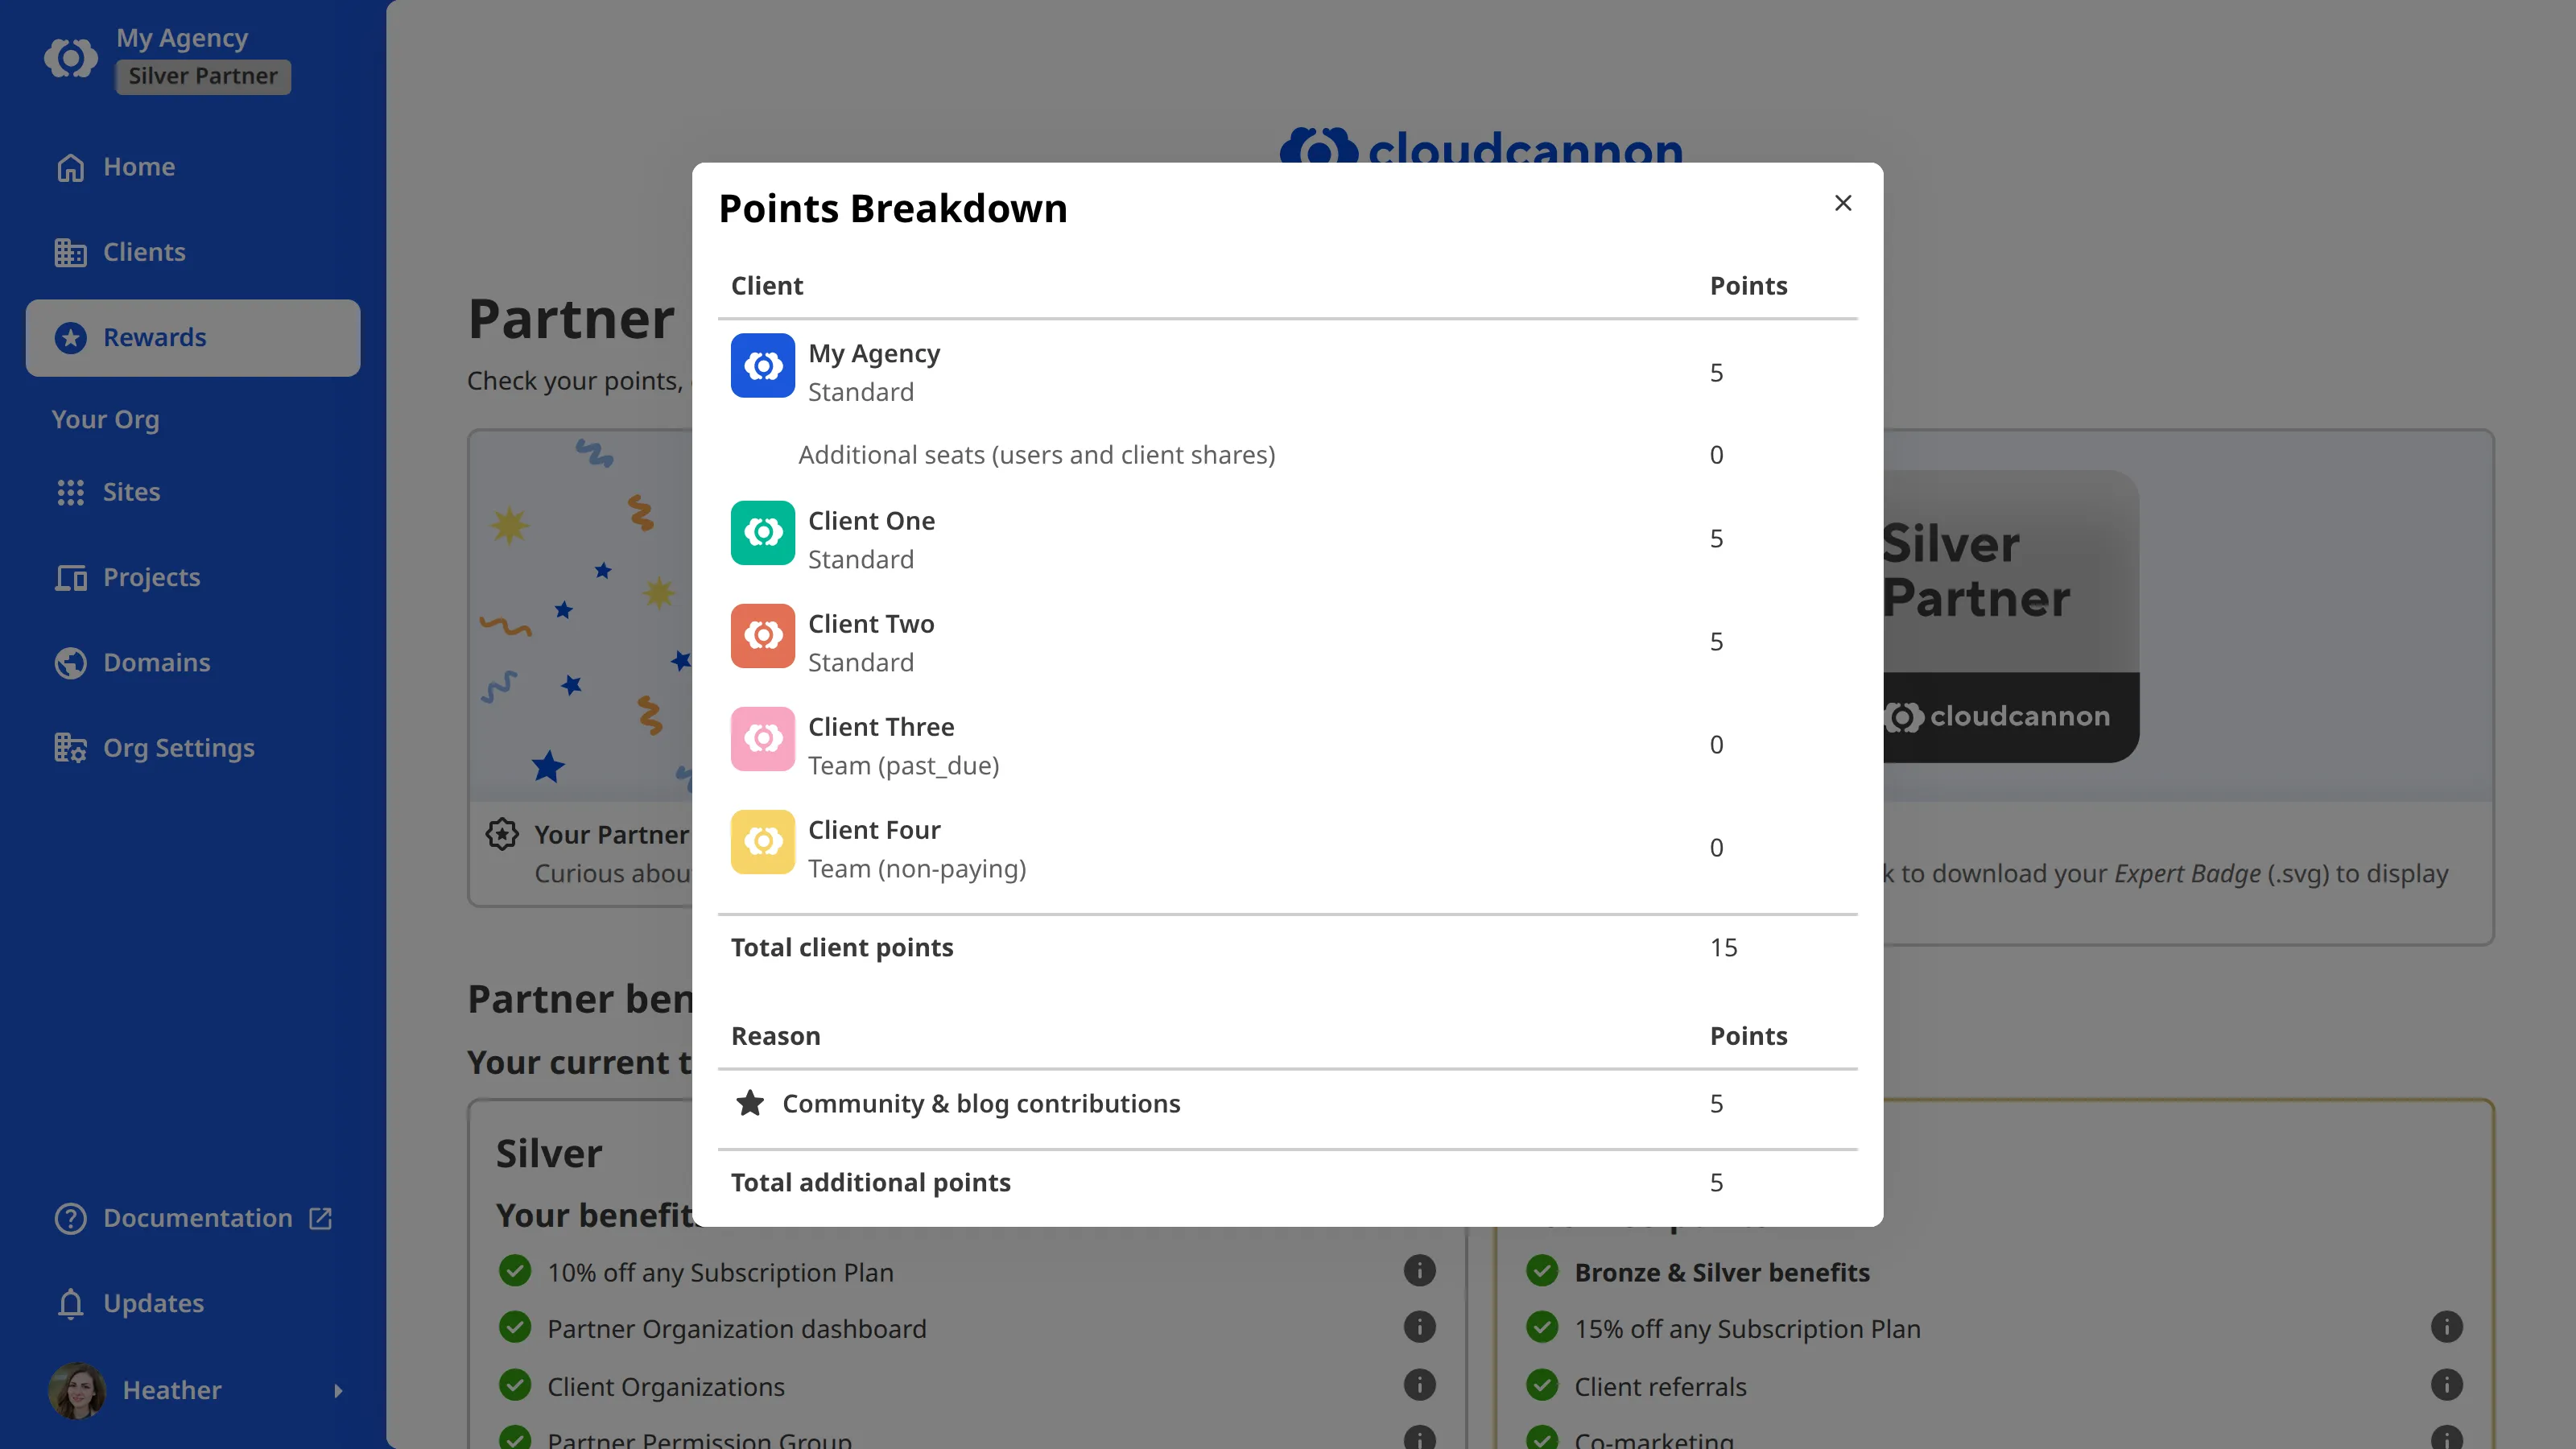
Task: Click info icon for Partner Organization dashboard
Action: pyautogui.click(x=1419, y=1327)
